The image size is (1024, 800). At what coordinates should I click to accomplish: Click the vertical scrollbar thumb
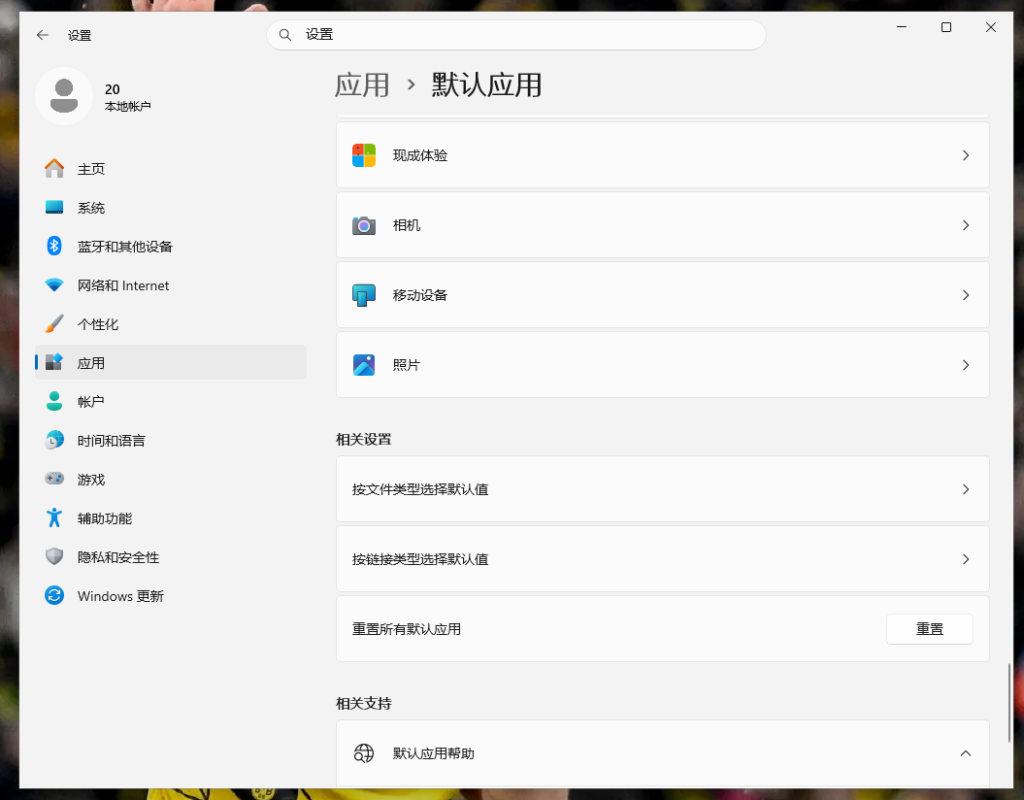(x=1010, y=703)
